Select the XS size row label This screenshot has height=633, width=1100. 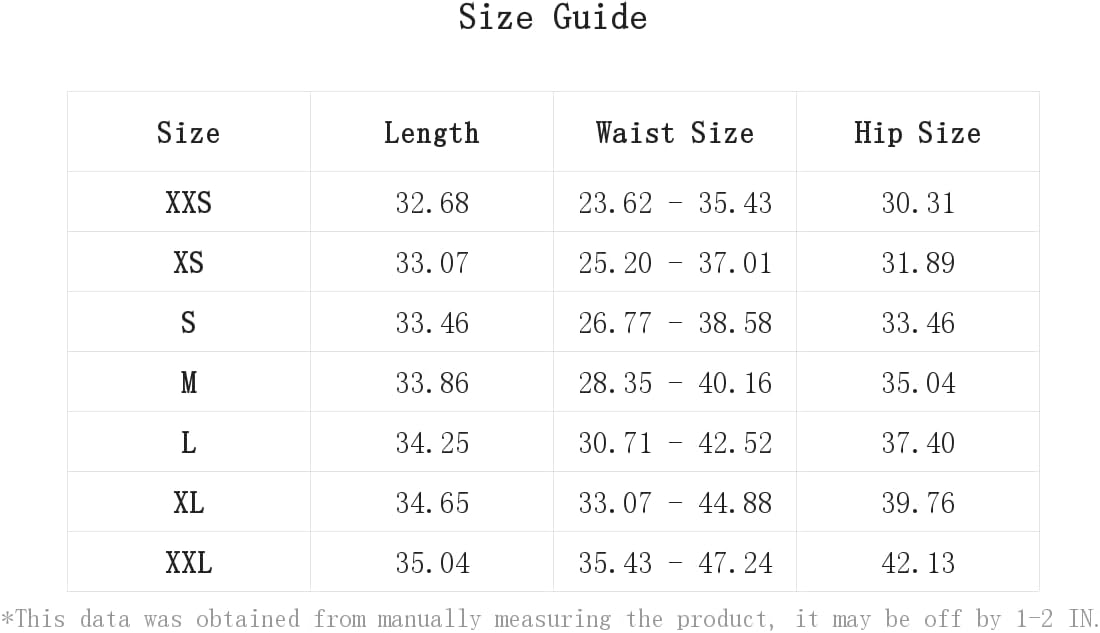(x=189, y=262)
